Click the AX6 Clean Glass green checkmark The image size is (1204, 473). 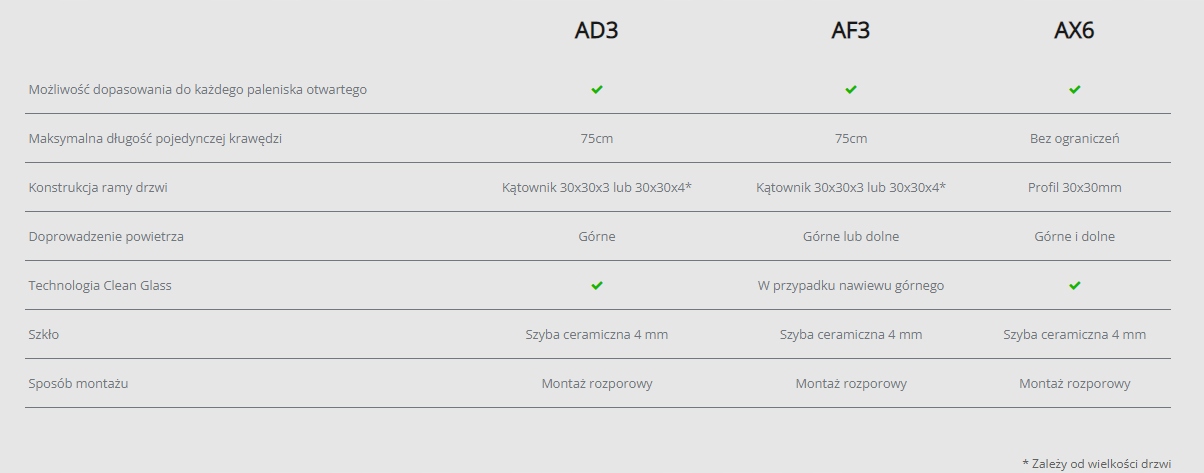(1075, 285)
